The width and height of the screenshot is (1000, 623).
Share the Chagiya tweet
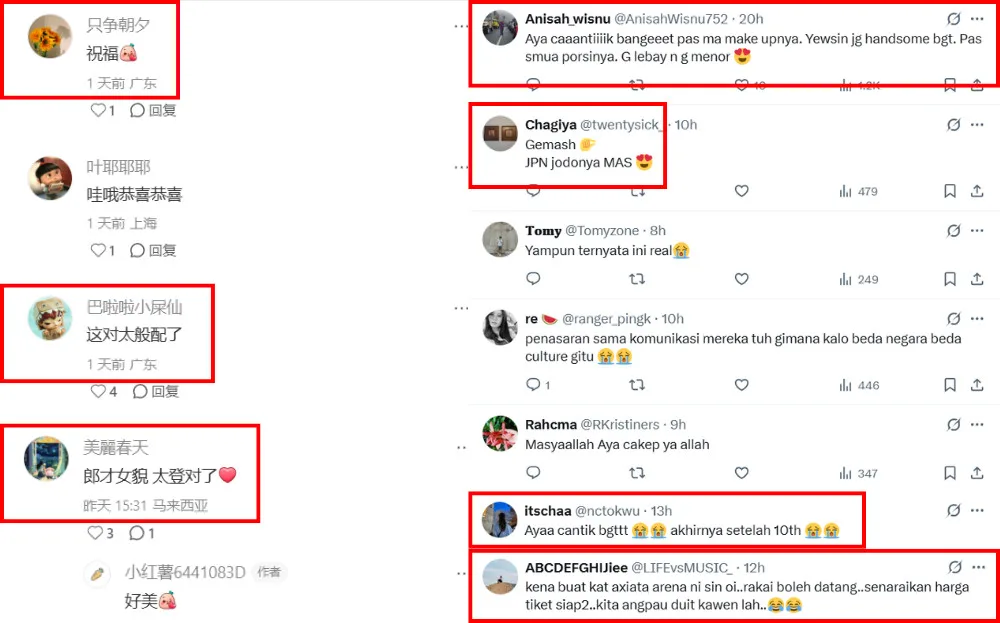[x=976, y=191]
